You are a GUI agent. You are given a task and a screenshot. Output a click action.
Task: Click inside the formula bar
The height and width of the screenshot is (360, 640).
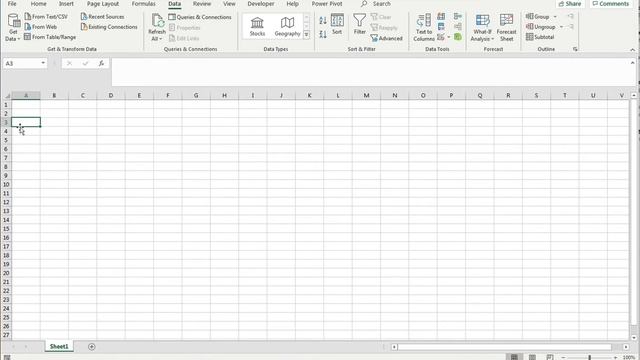click(371, 72)
